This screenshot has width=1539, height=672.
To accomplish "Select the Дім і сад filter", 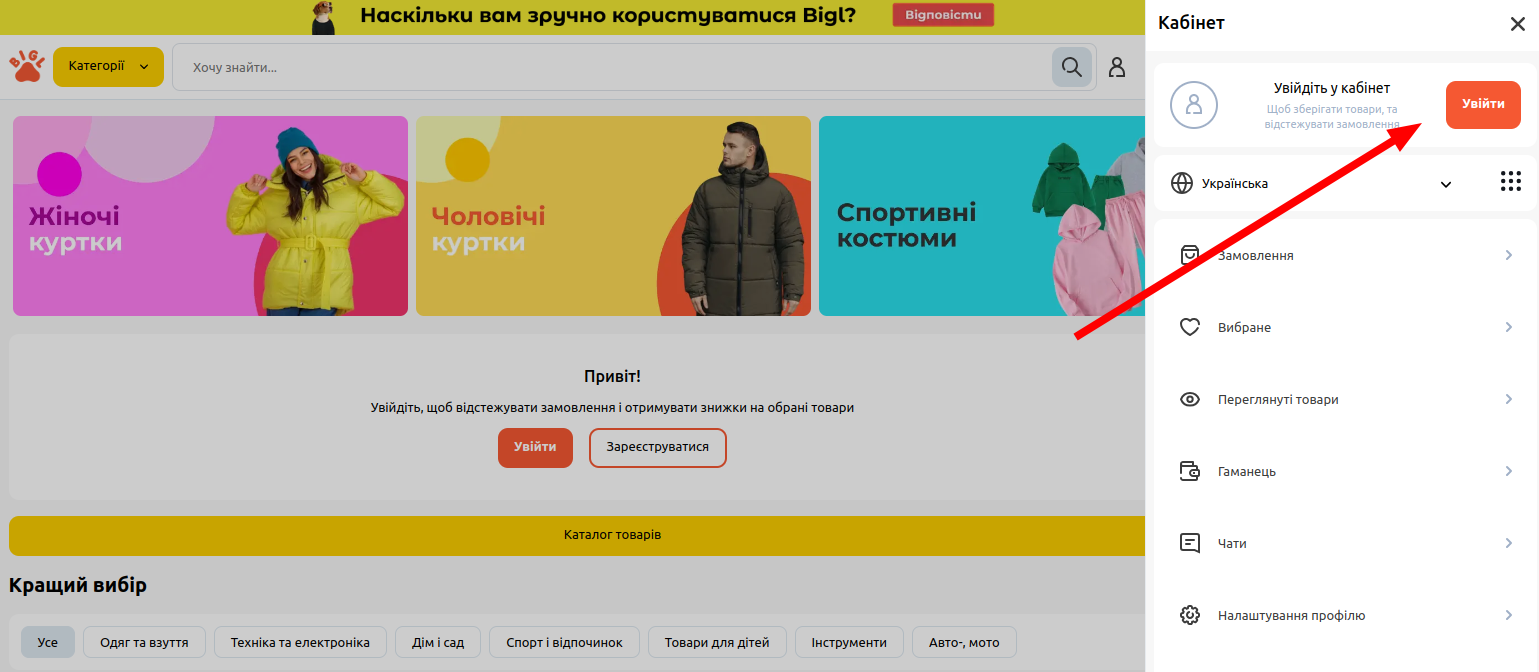I will pyautogui.click(x=438, y=642).
